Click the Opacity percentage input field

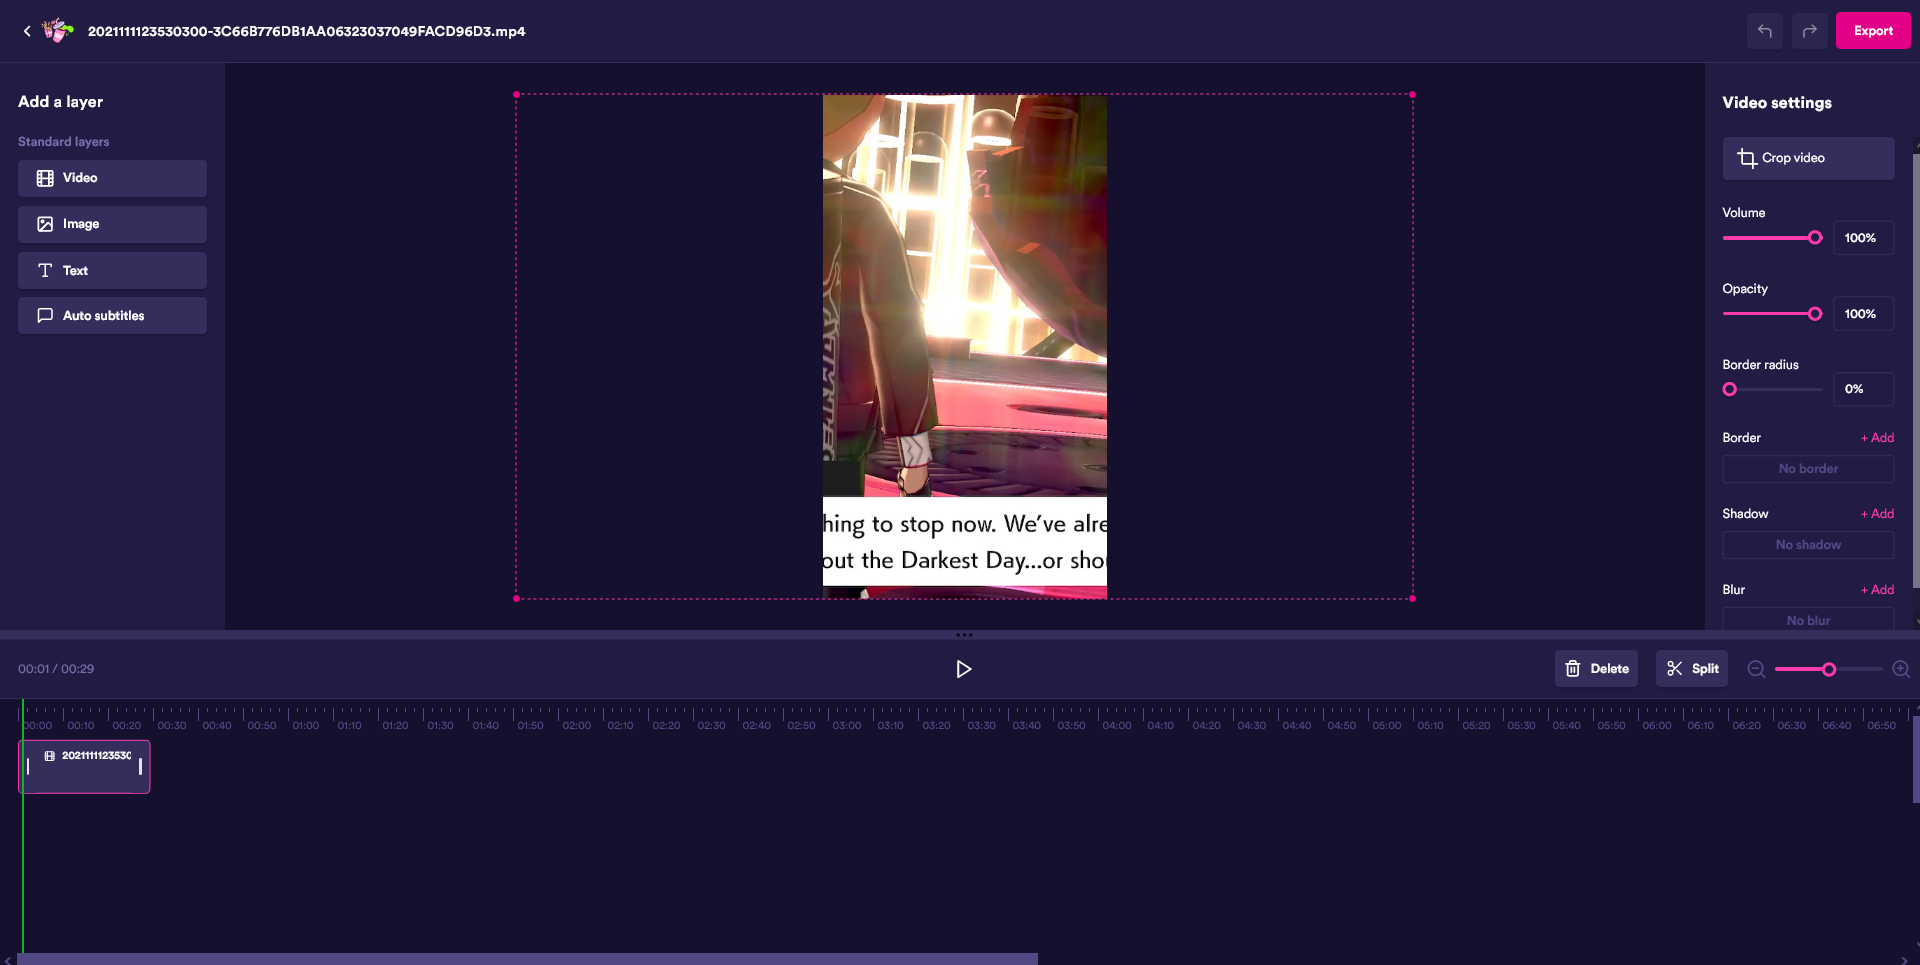click(1862, 314)
